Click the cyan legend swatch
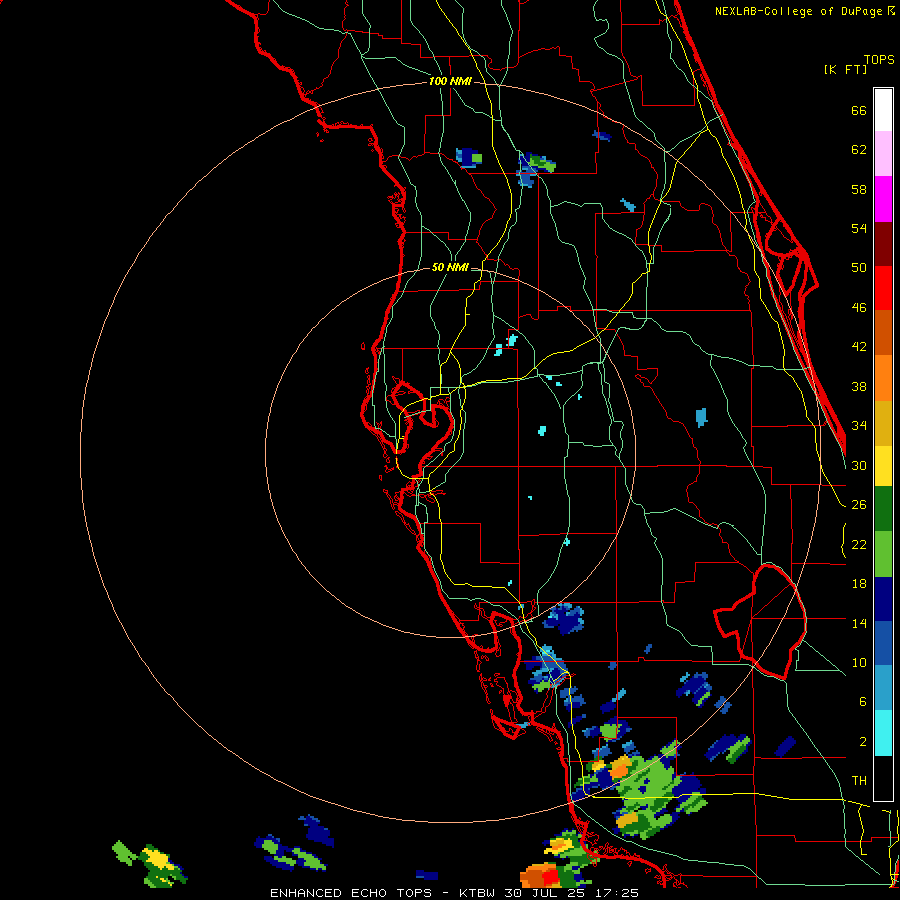Screen dimensions: 900x900 tap(883, 733)
